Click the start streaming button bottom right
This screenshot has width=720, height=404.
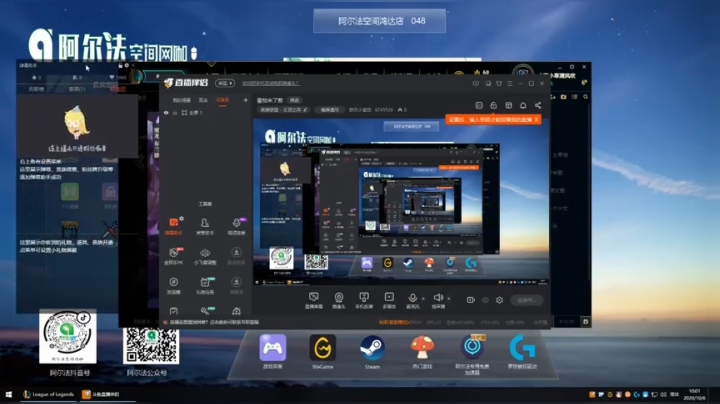click(526, 300)
